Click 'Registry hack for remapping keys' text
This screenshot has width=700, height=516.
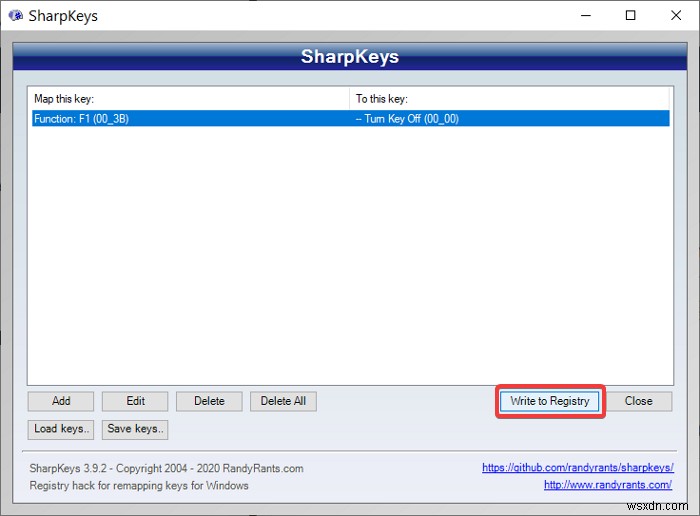139,485
